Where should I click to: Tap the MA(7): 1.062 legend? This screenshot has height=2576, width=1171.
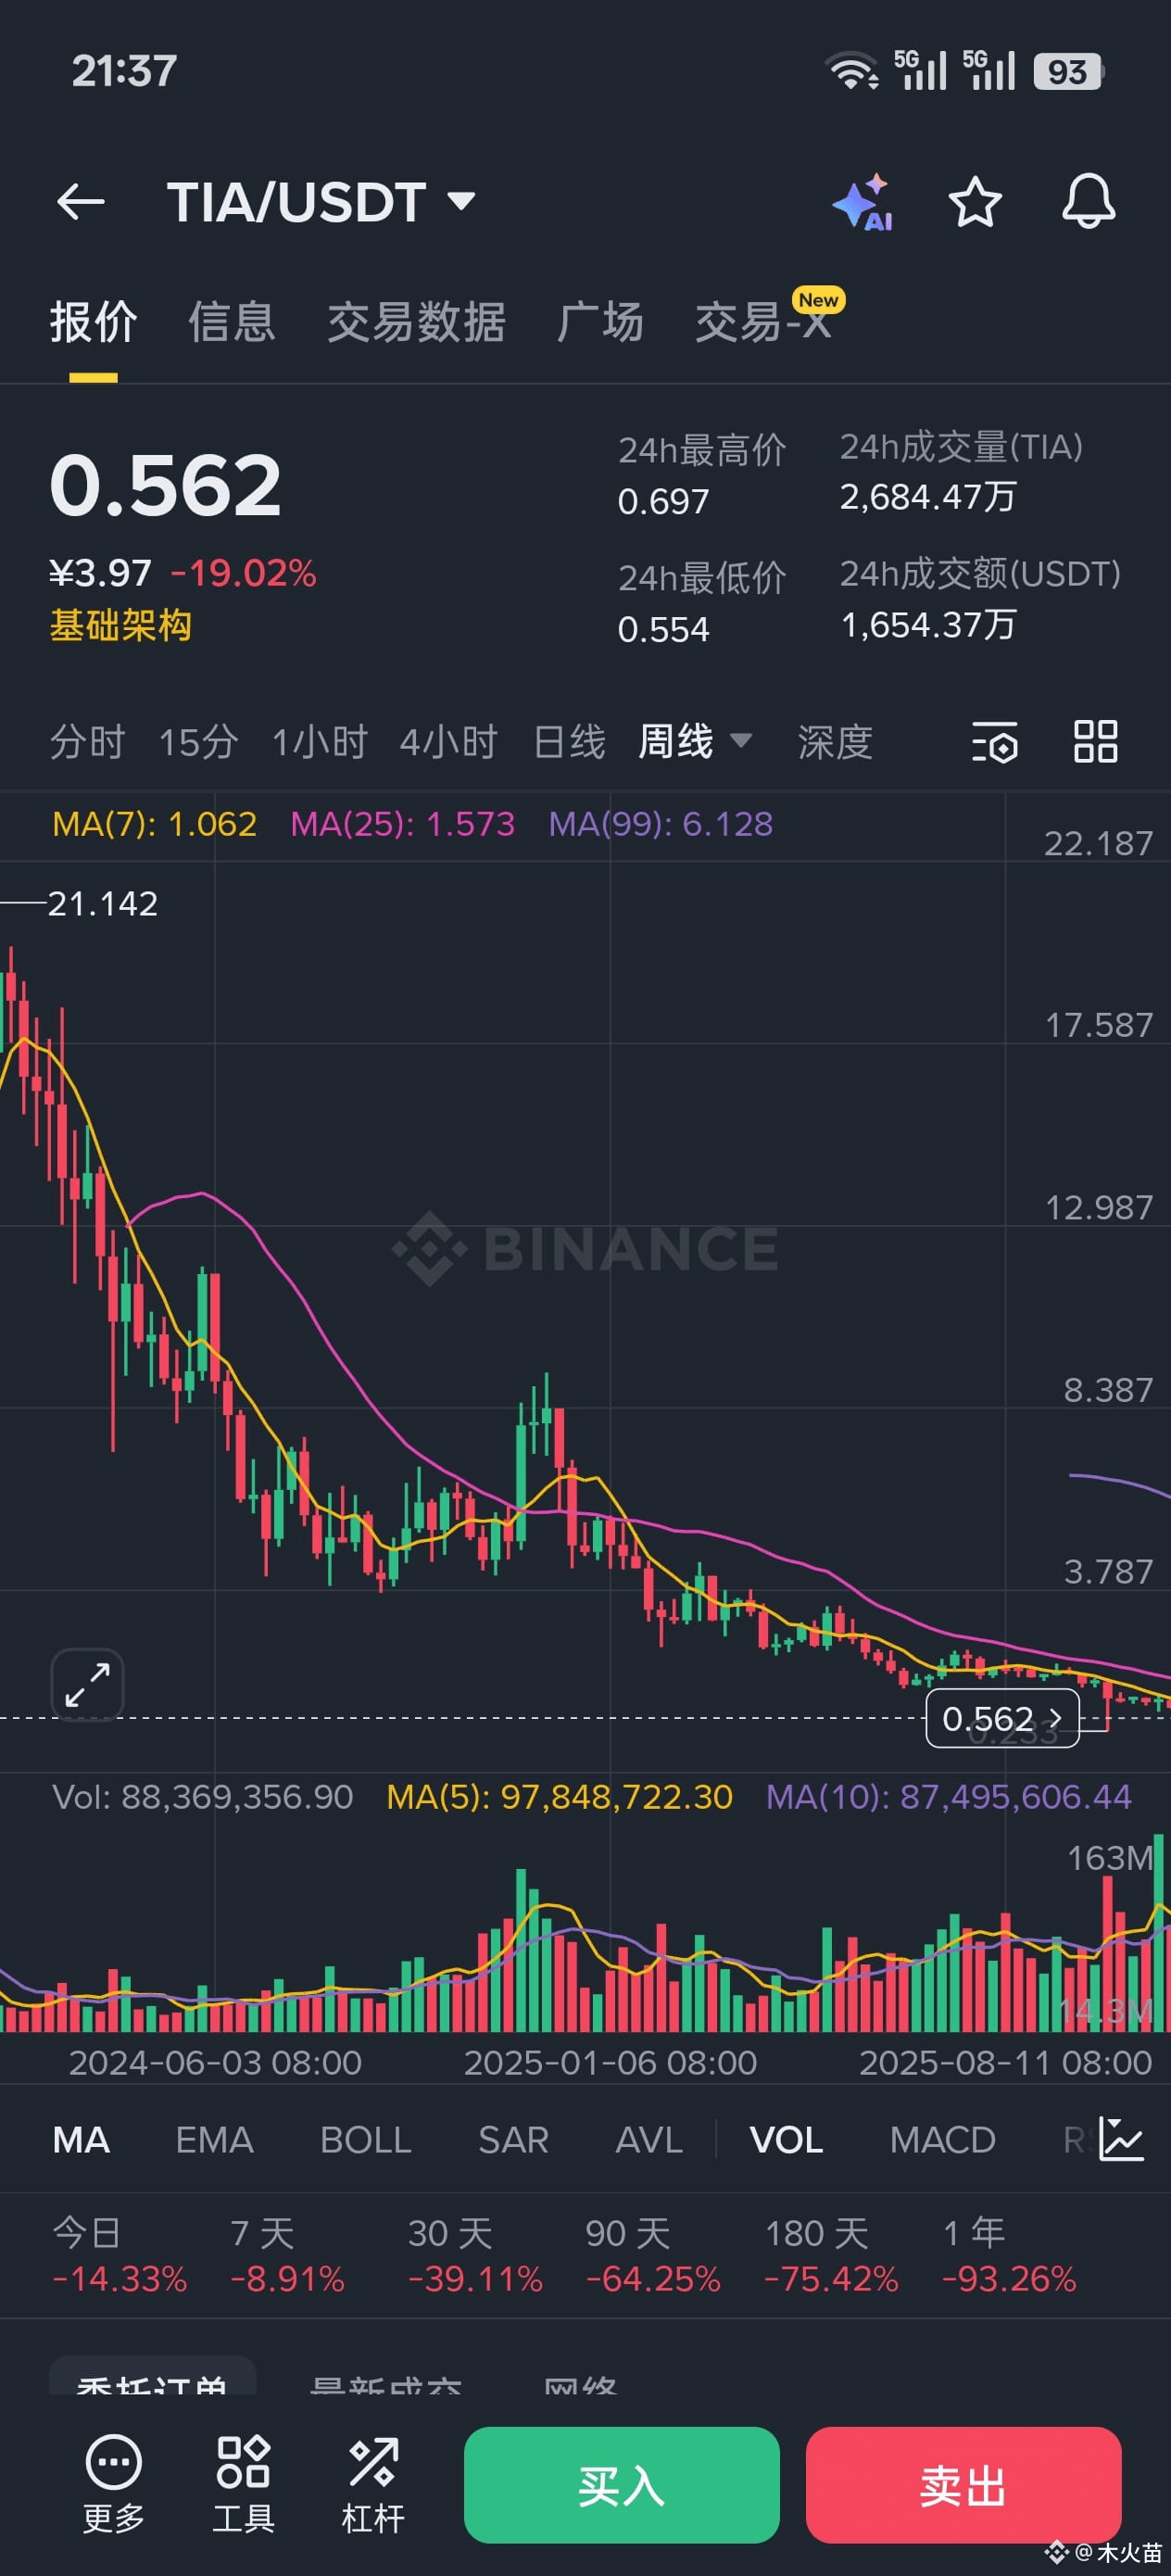pos(154,824)
